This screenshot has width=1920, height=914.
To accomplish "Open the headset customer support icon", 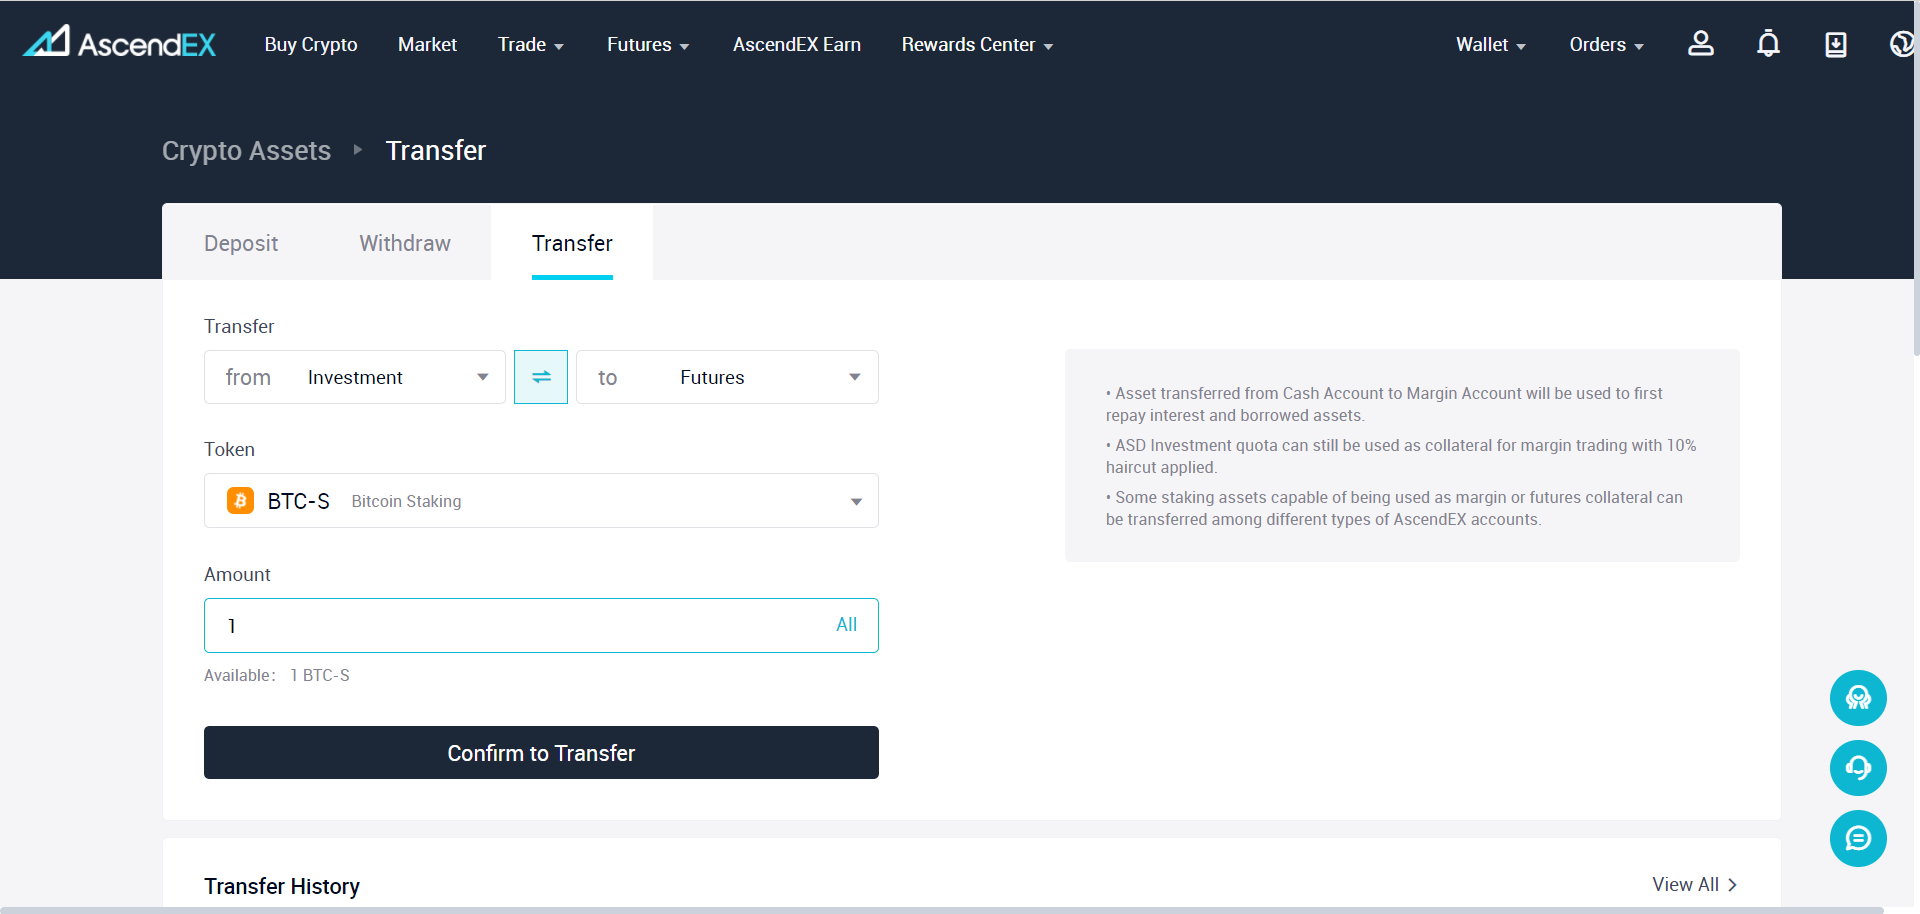I will coord(1858,768).
